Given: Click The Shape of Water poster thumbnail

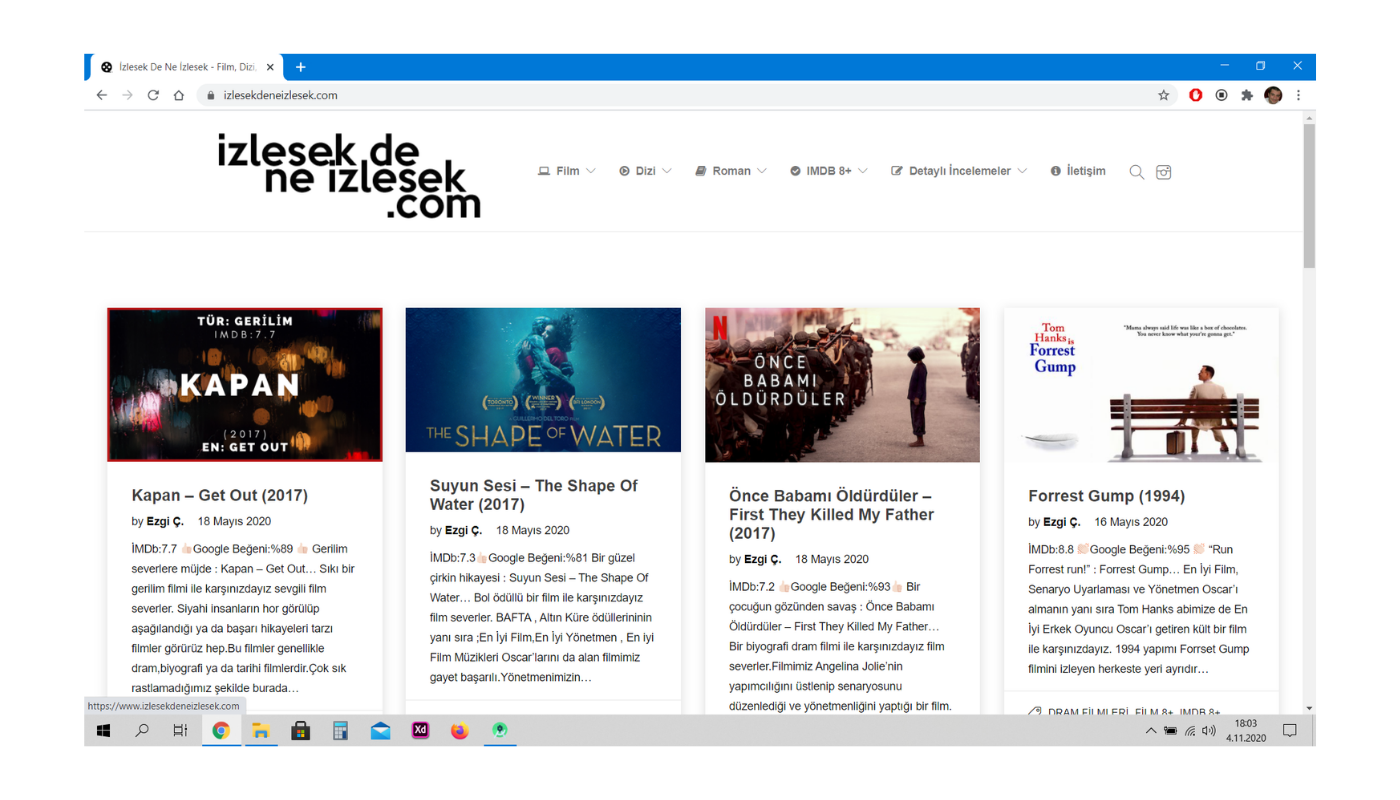Looking at the screenshot, I should [x=543, y=380].
